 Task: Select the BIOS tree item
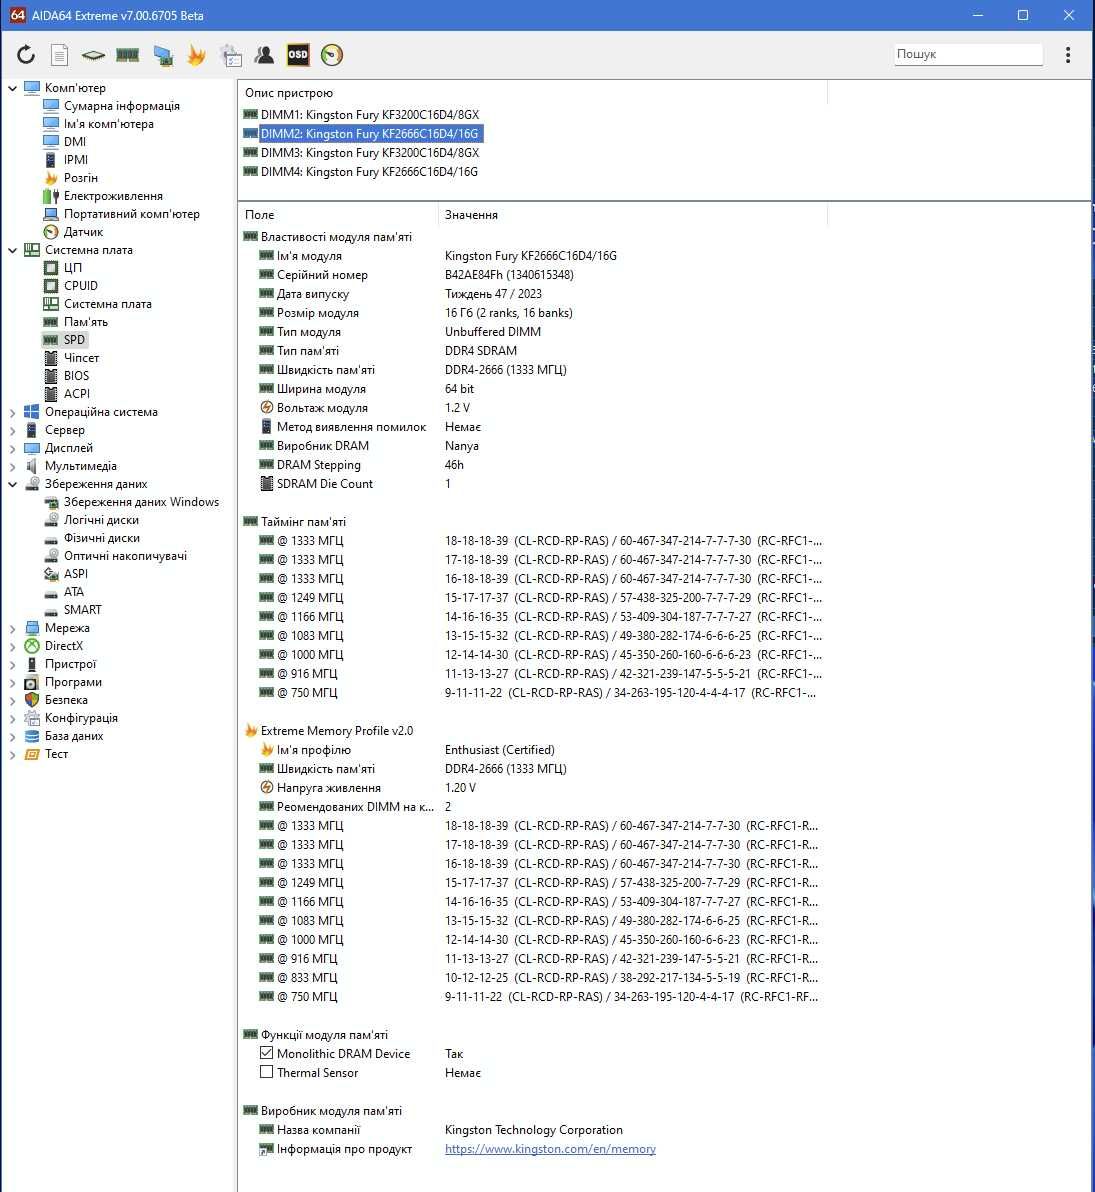(76, 376)
